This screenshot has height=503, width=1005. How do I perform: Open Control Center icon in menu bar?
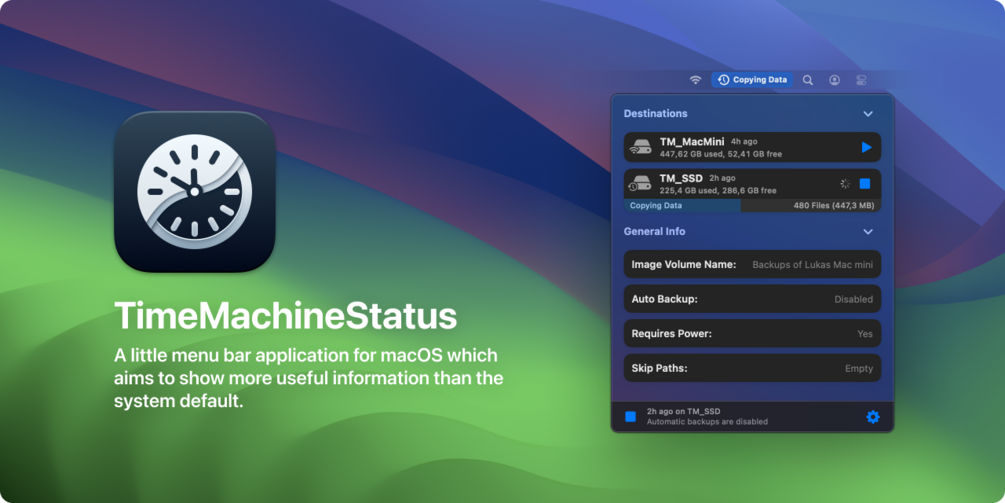tap(861, 80)
